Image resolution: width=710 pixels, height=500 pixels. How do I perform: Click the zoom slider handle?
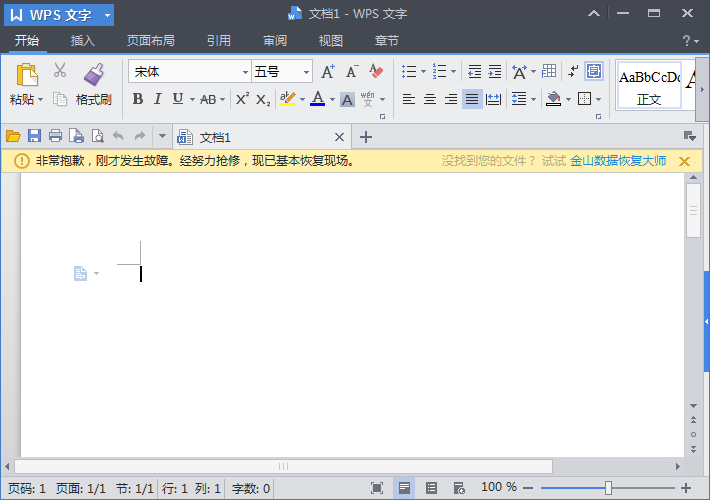tap(608, 488)
